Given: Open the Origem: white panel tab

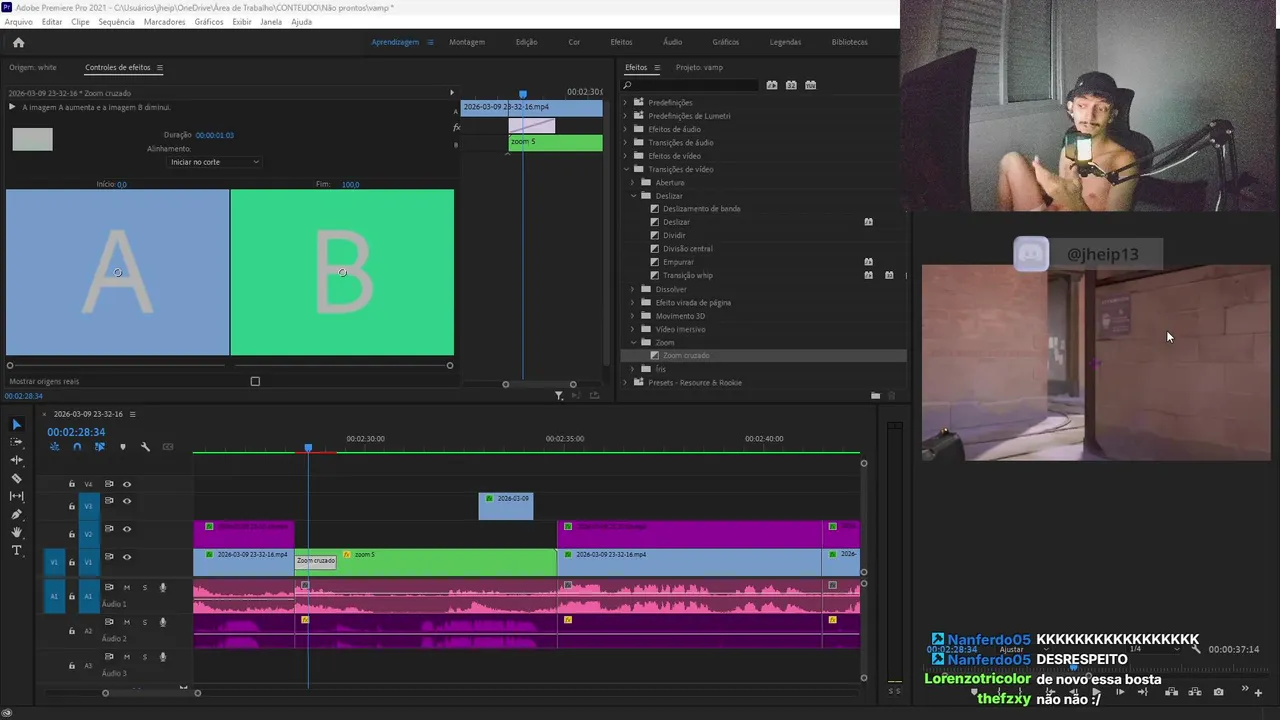Looking at the screenshot, I should [33, 68].
